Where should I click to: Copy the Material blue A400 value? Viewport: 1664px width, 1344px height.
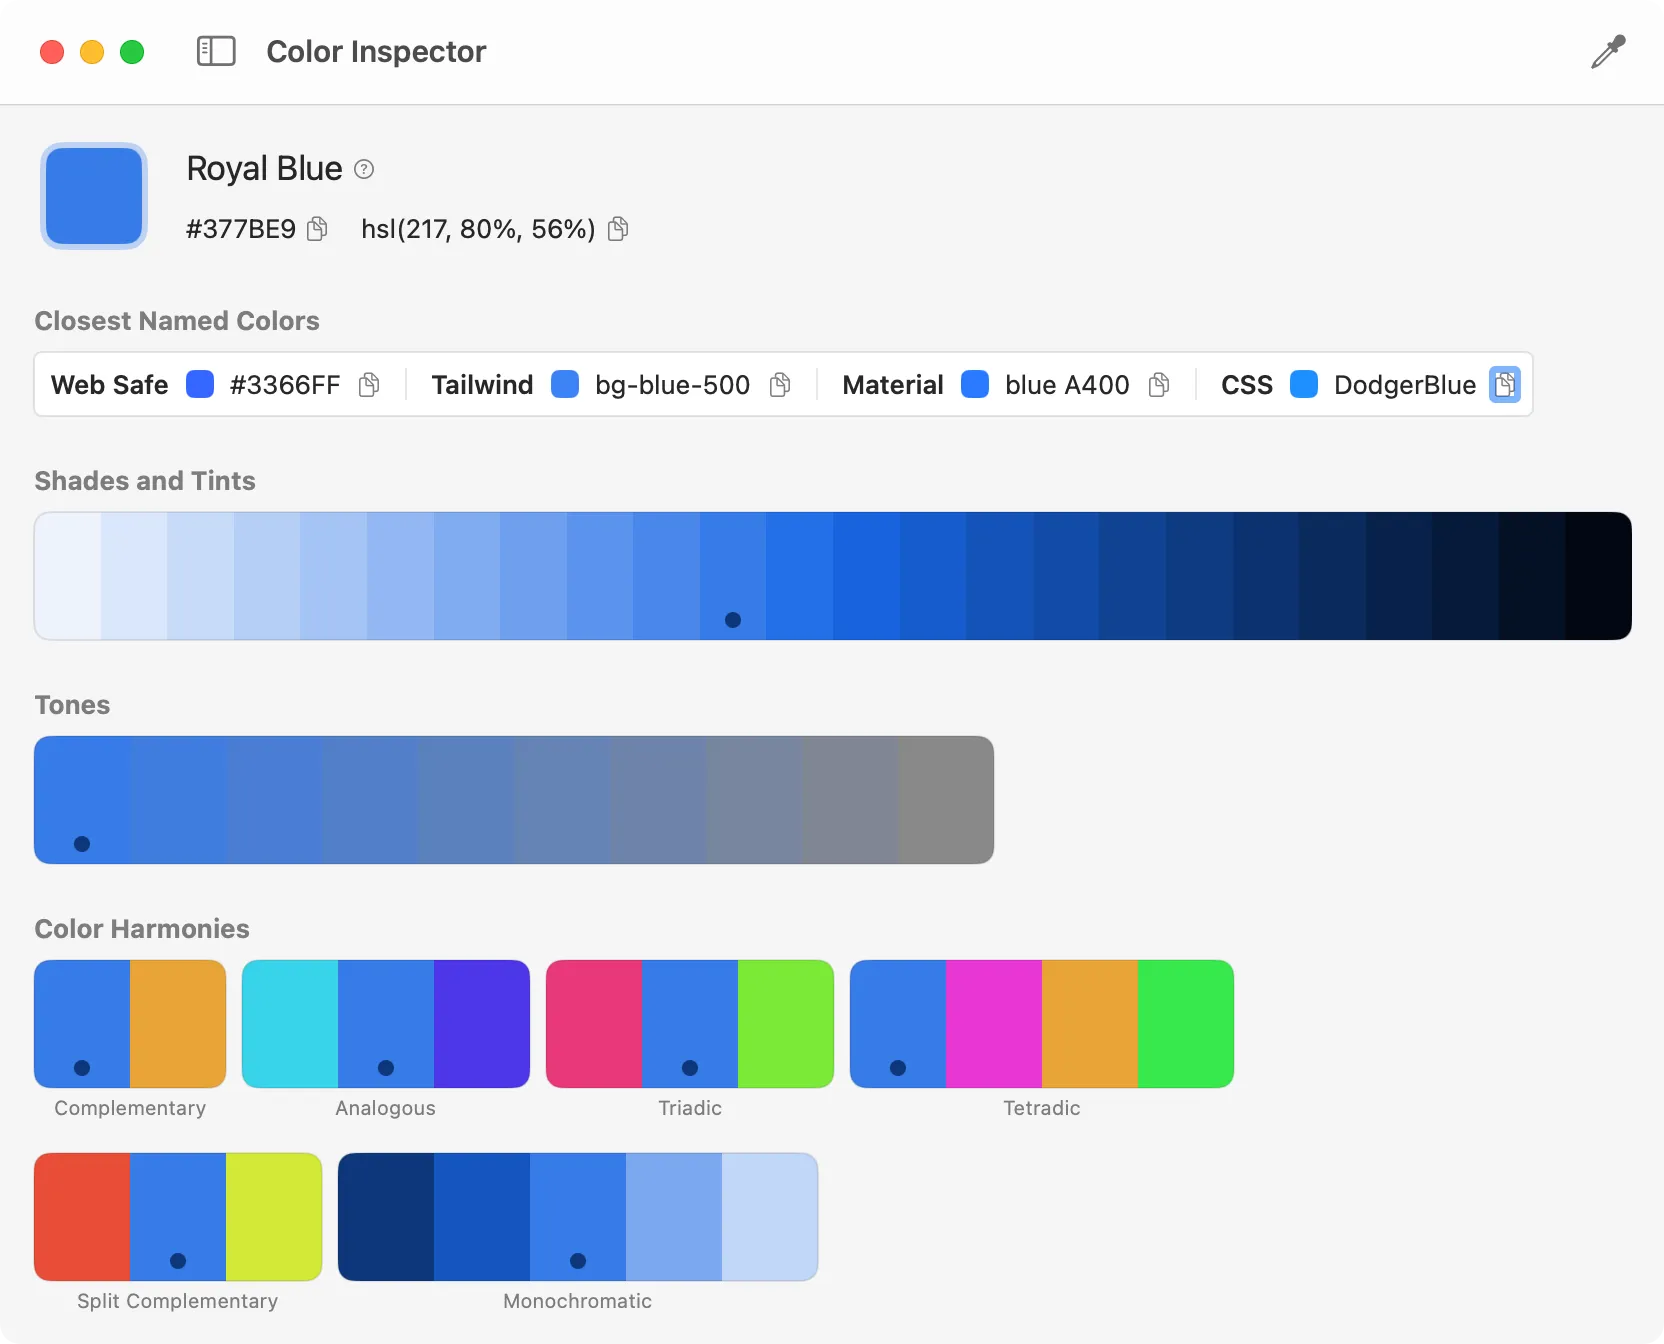(1159, 384)
